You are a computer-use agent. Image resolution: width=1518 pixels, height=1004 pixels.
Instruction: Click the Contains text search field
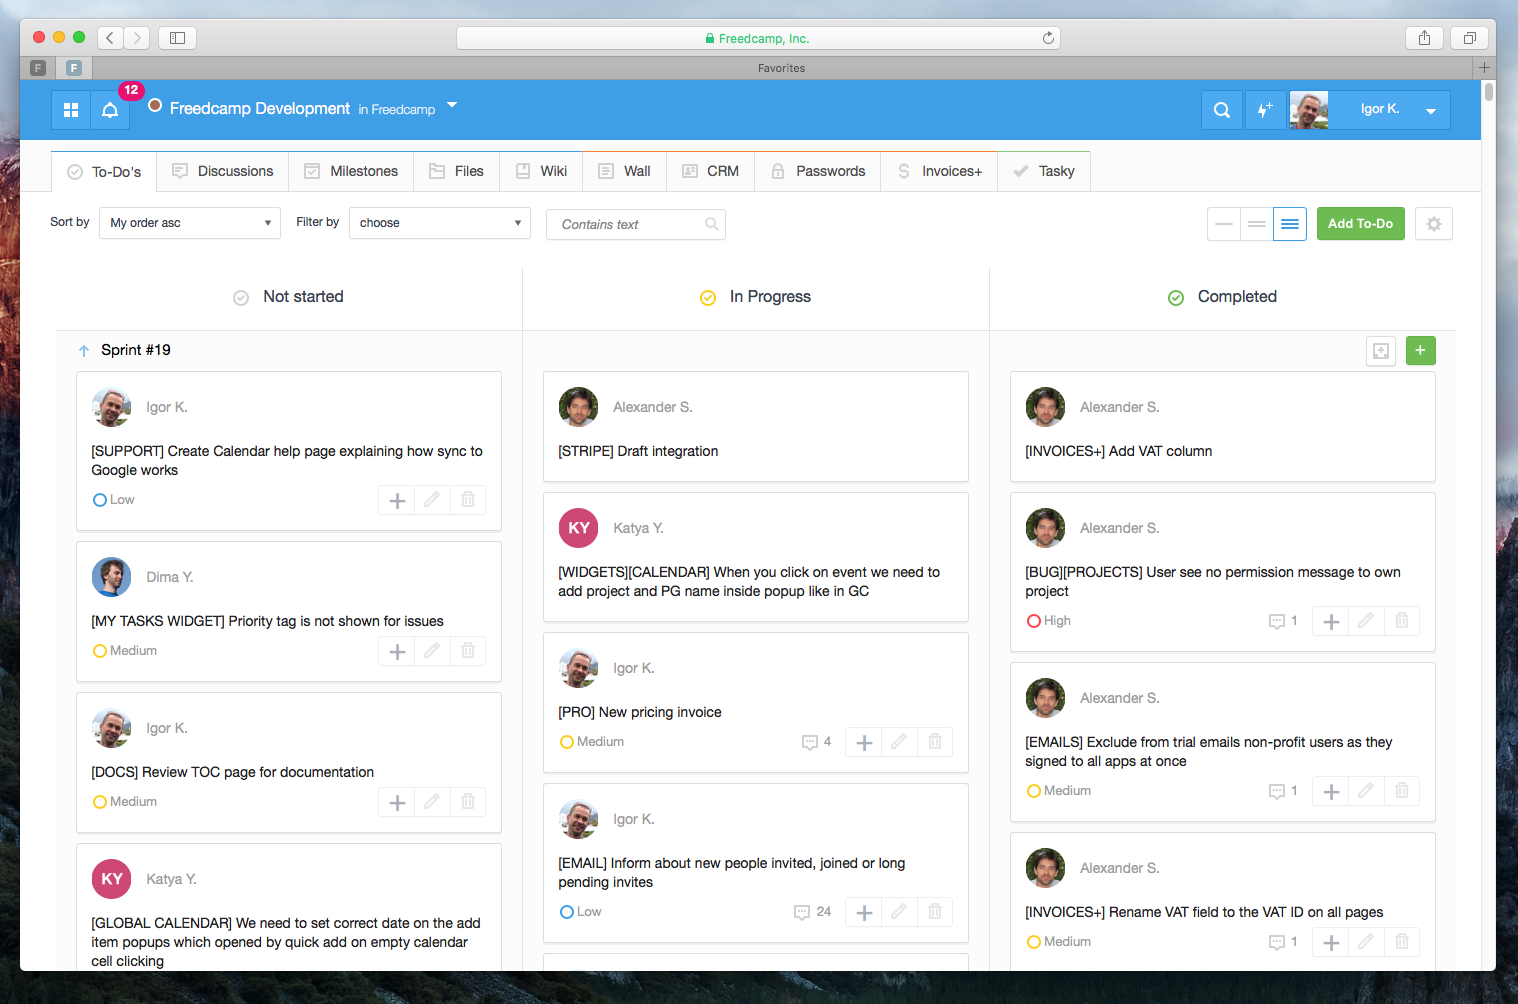pos(636,224)
